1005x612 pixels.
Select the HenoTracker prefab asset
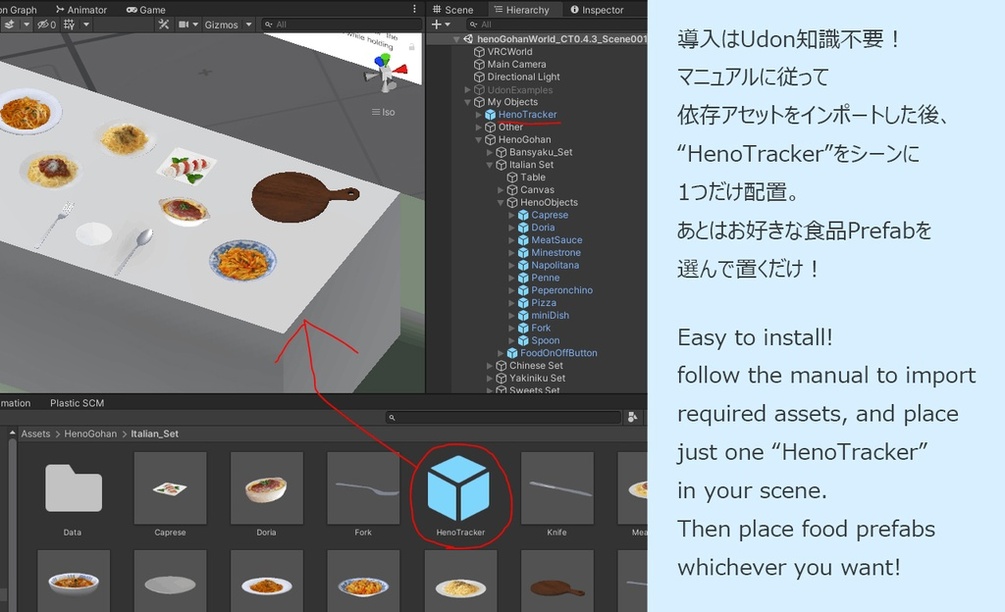coord(459,488)
